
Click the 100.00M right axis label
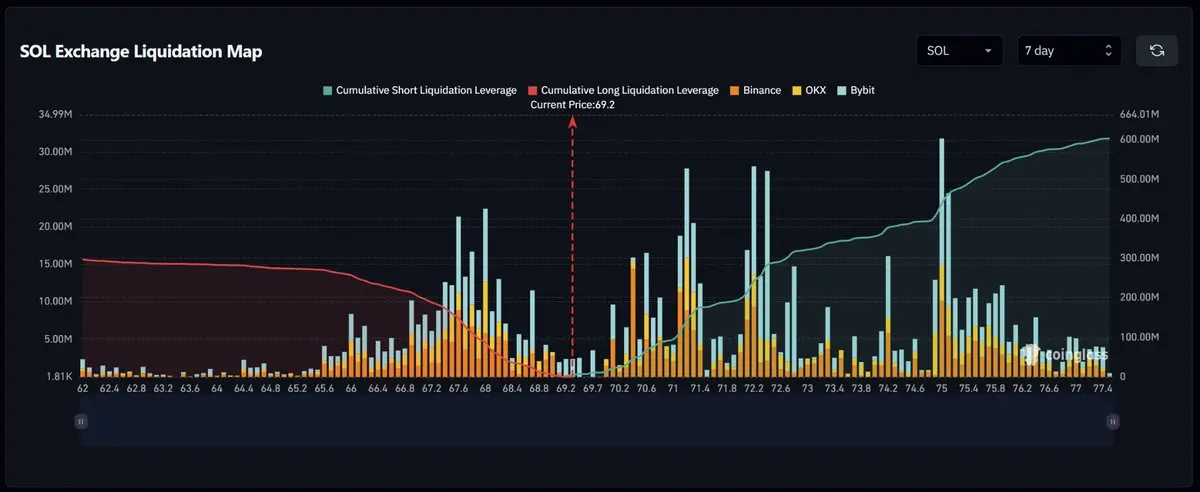[1140, 337]
